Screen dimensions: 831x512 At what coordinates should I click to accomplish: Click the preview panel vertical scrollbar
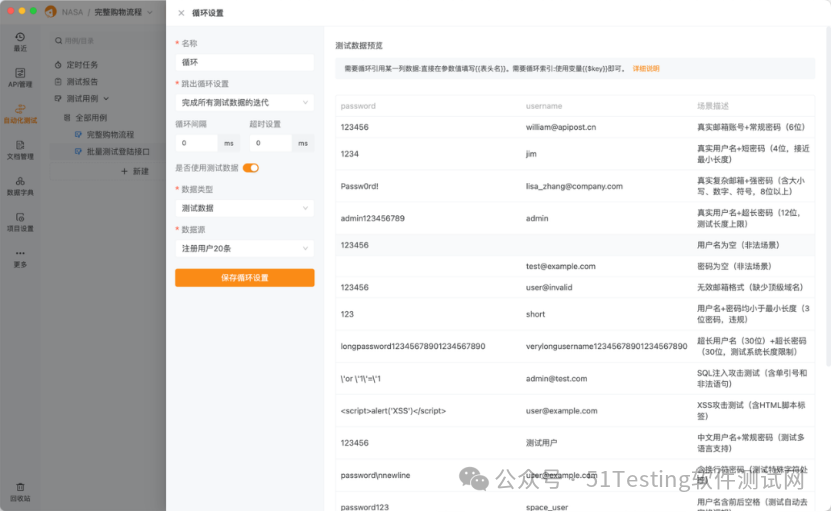(828, 196)
